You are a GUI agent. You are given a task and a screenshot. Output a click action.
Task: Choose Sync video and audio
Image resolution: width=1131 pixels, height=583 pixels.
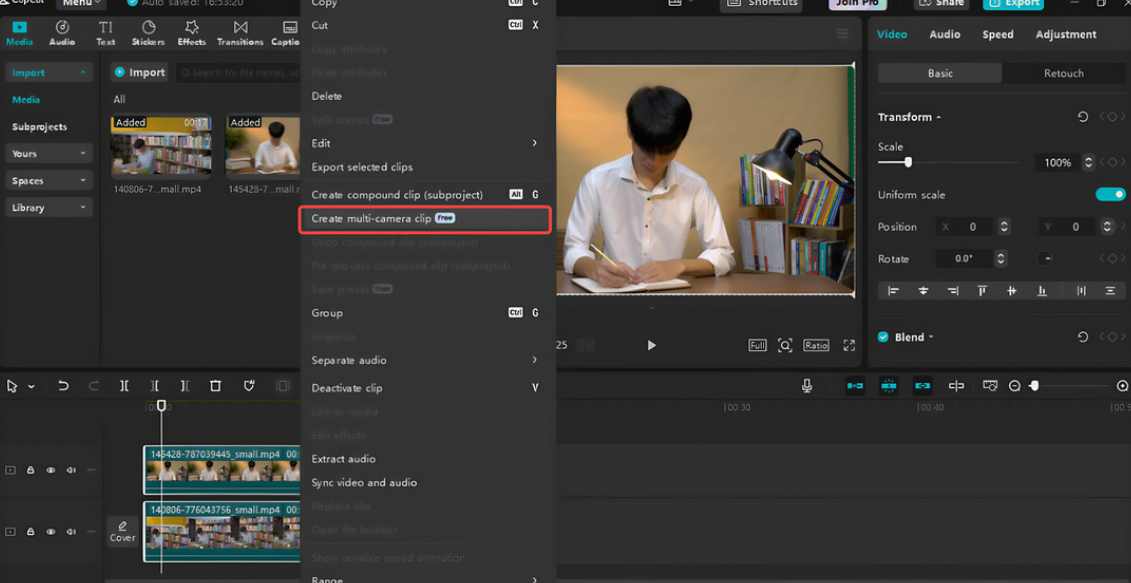tap(426, 483)
